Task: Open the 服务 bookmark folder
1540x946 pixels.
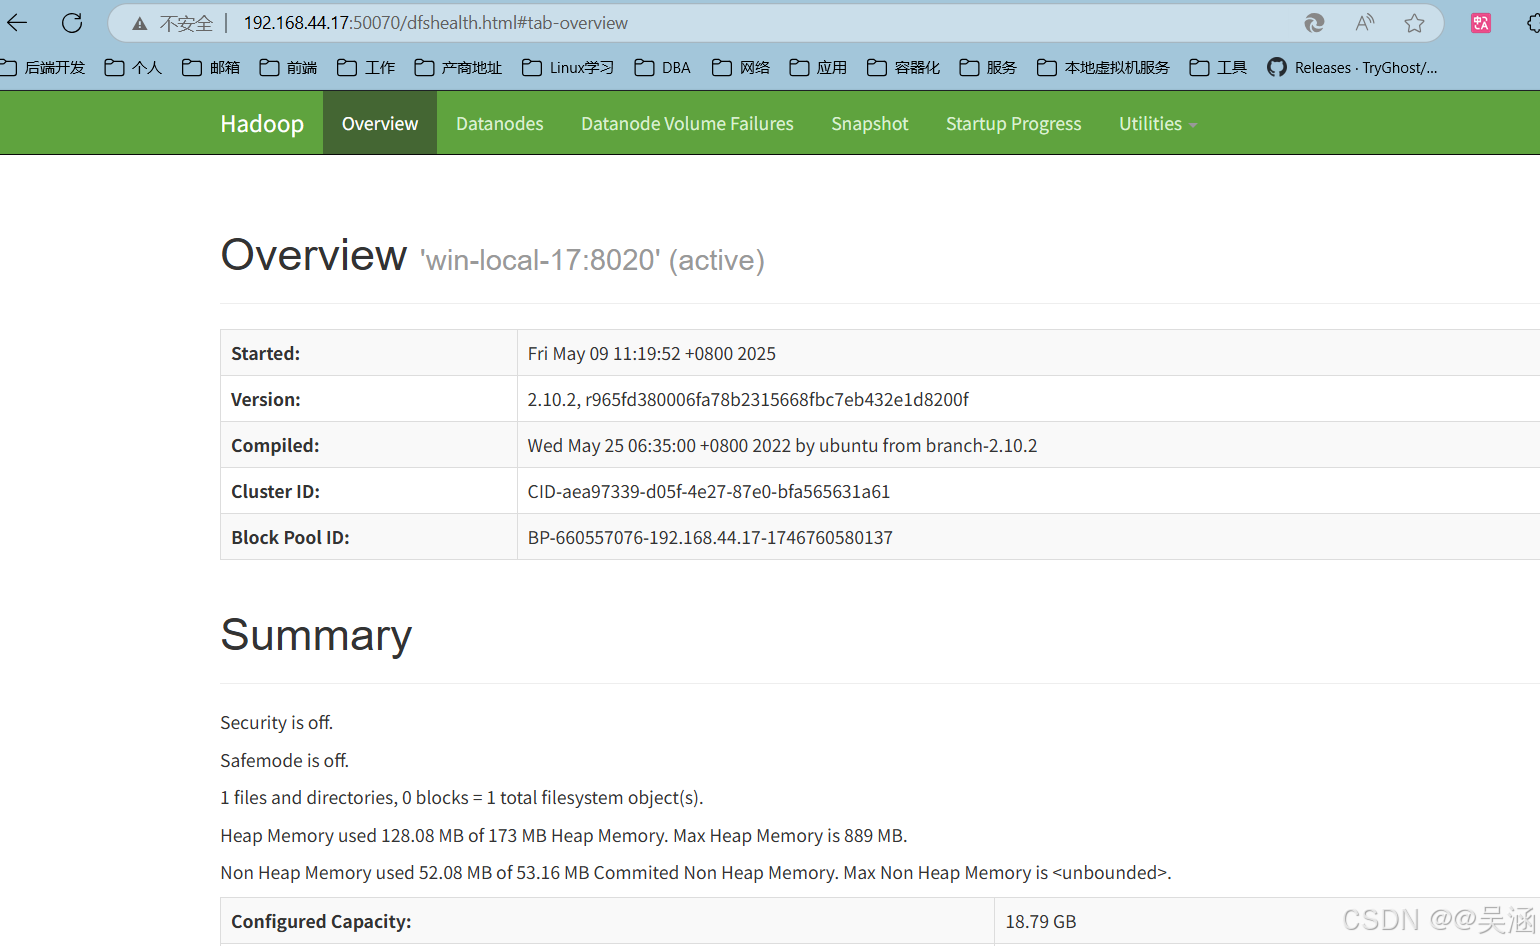Action: tap(988, 67)
